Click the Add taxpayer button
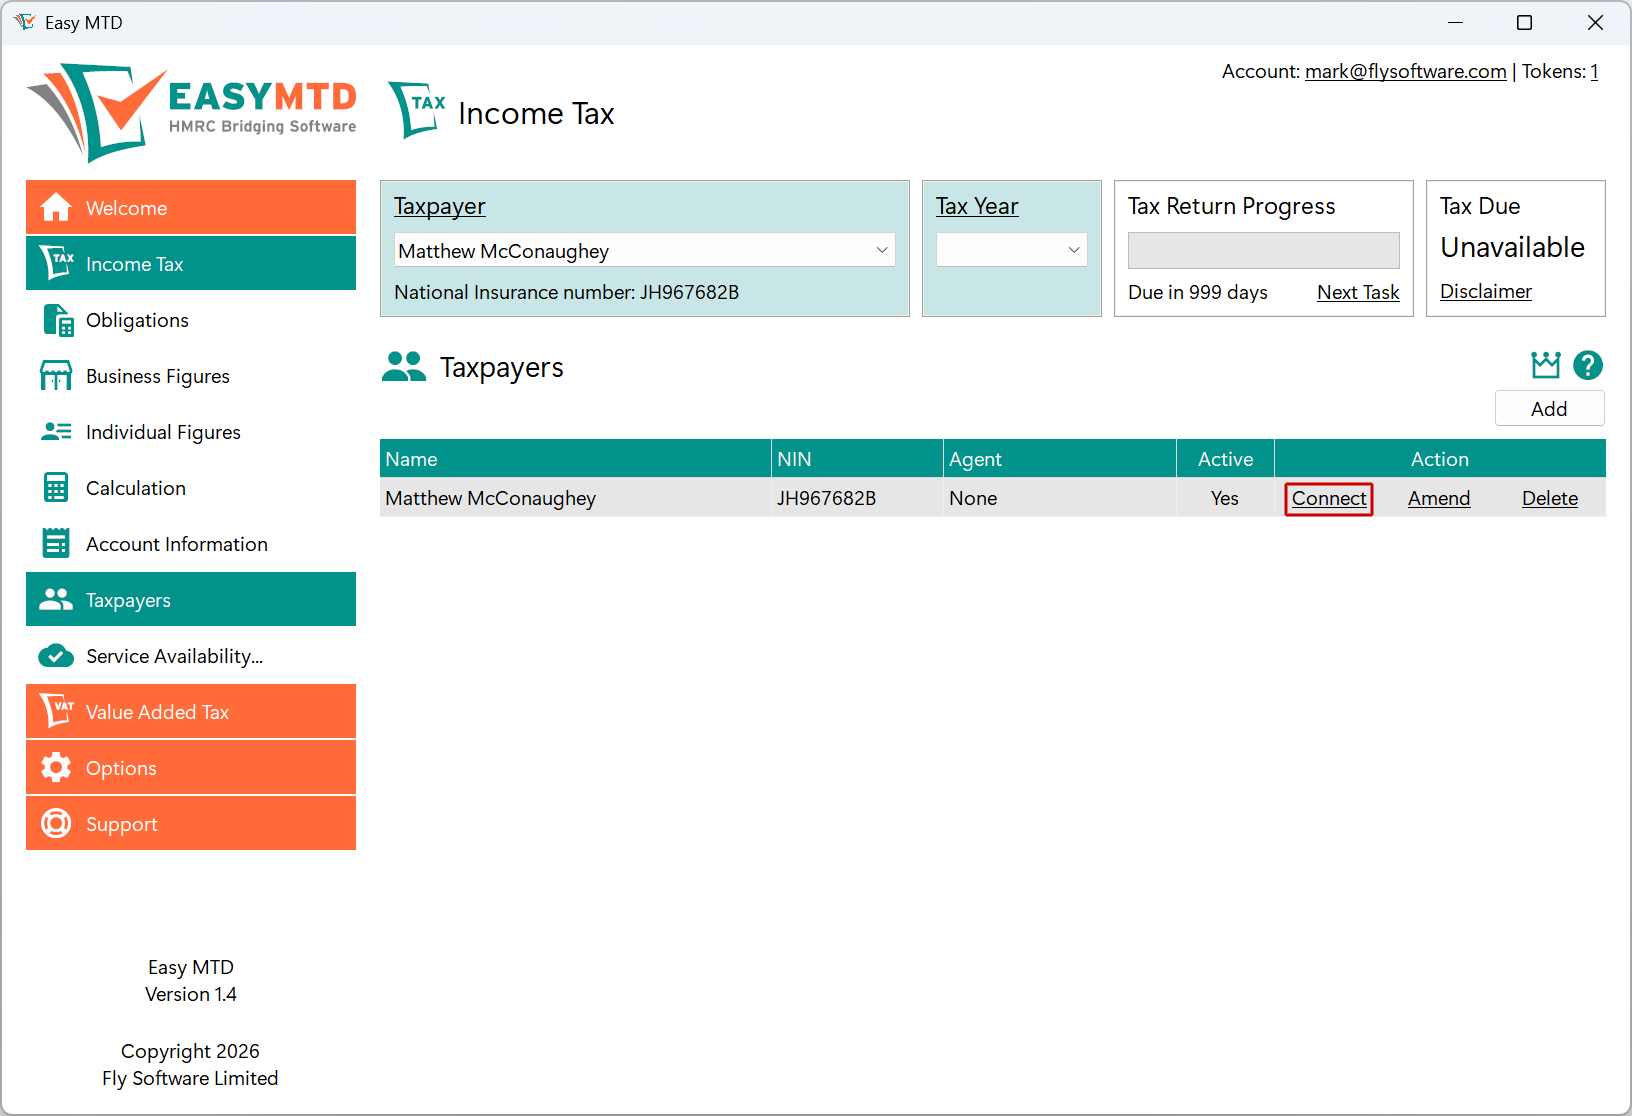The width and height of the screenshot is (1632, 1116). pyautogui.click(x=1549, y=408)
